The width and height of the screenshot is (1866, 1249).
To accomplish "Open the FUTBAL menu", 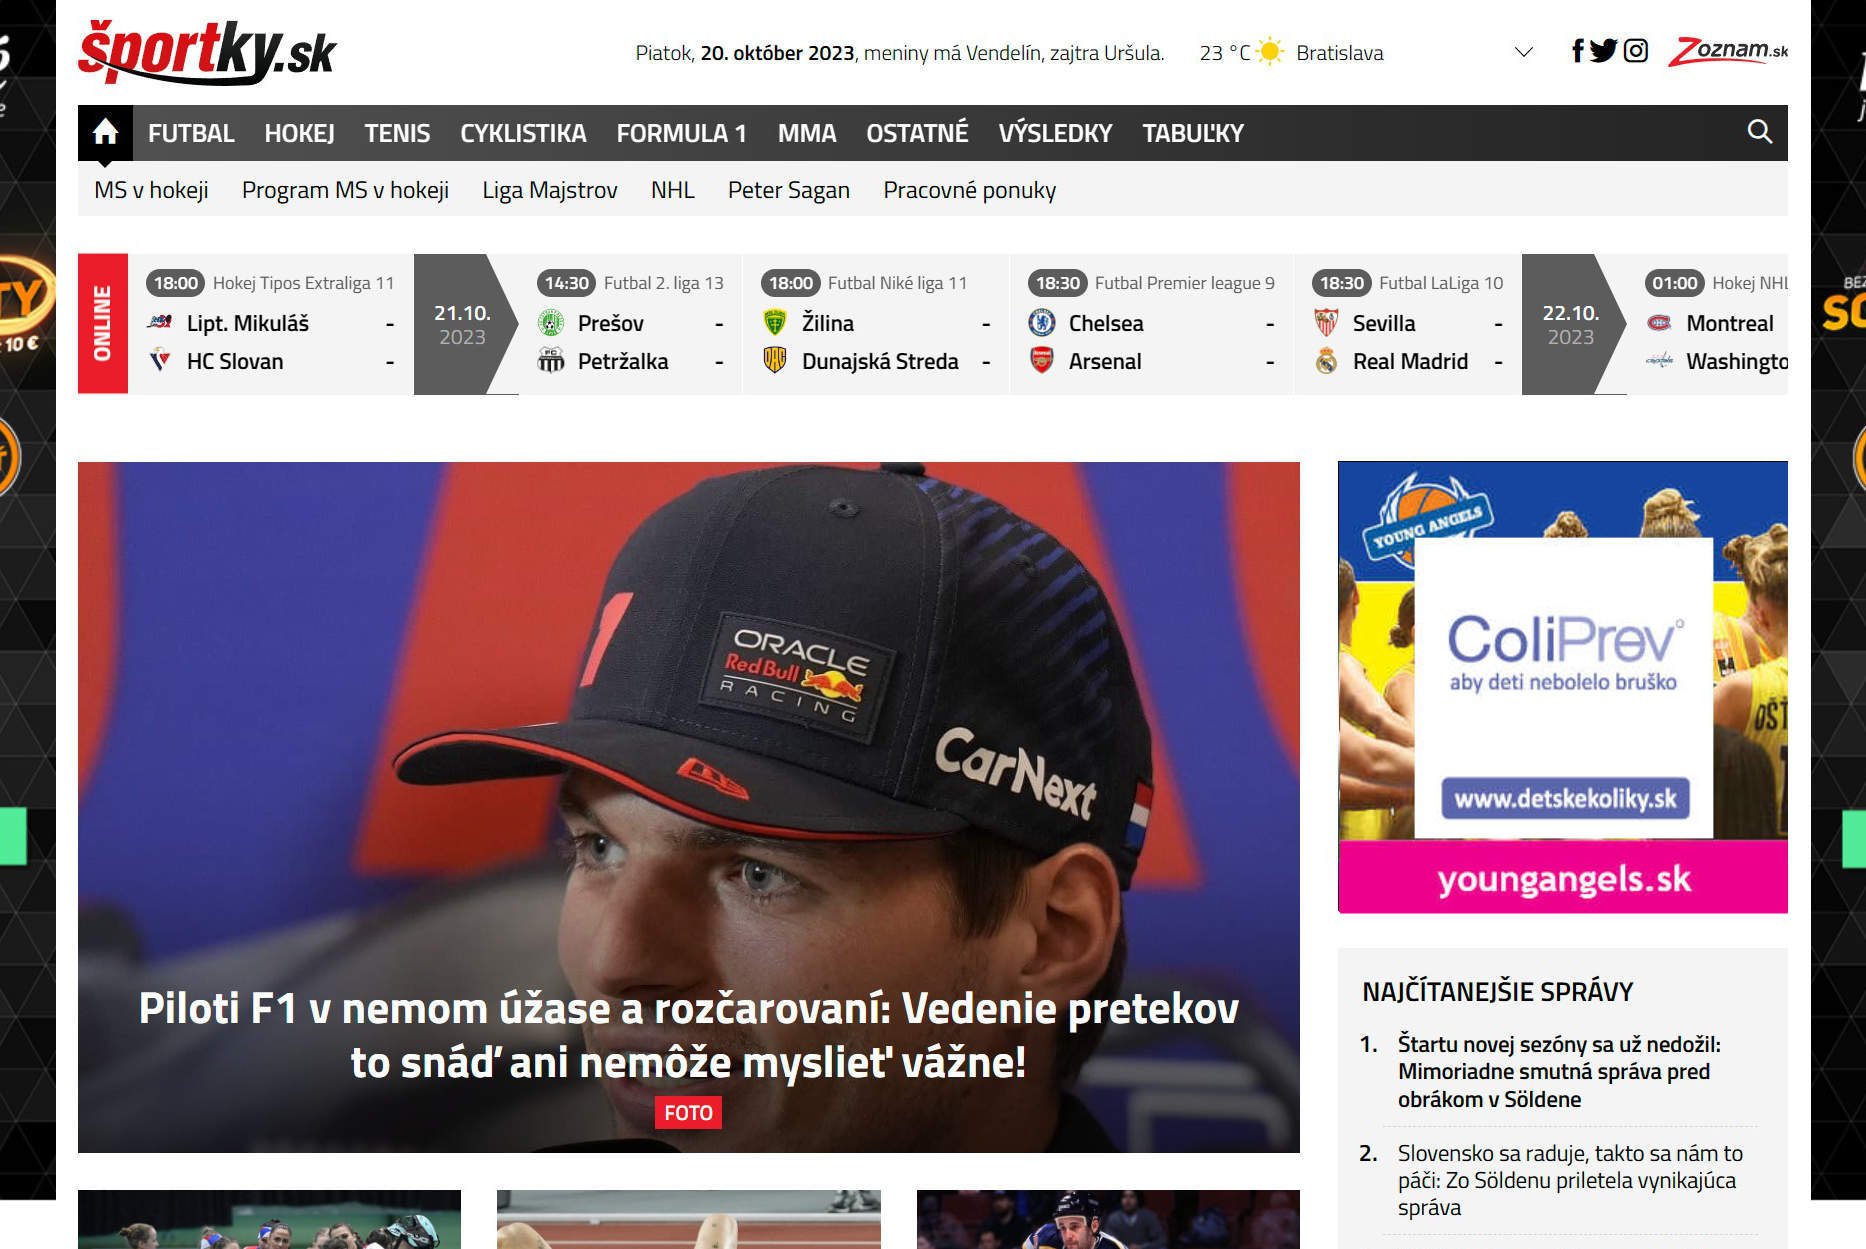I will [x=191, y=133].
